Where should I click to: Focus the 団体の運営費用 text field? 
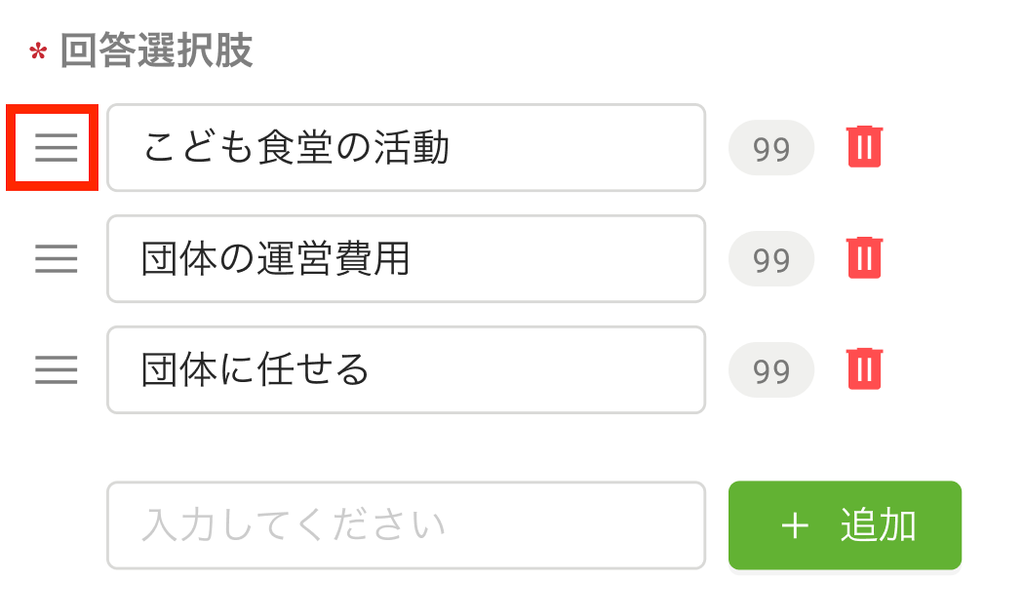[406, 259]
